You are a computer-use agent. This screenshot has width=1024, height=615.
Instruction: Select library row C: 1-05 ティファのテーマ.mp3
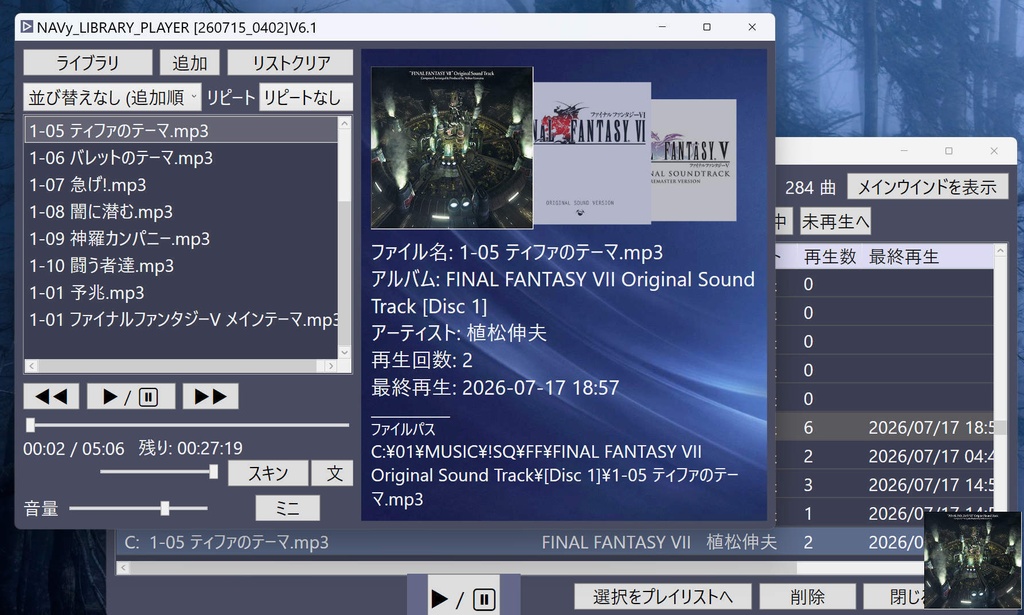521,542
